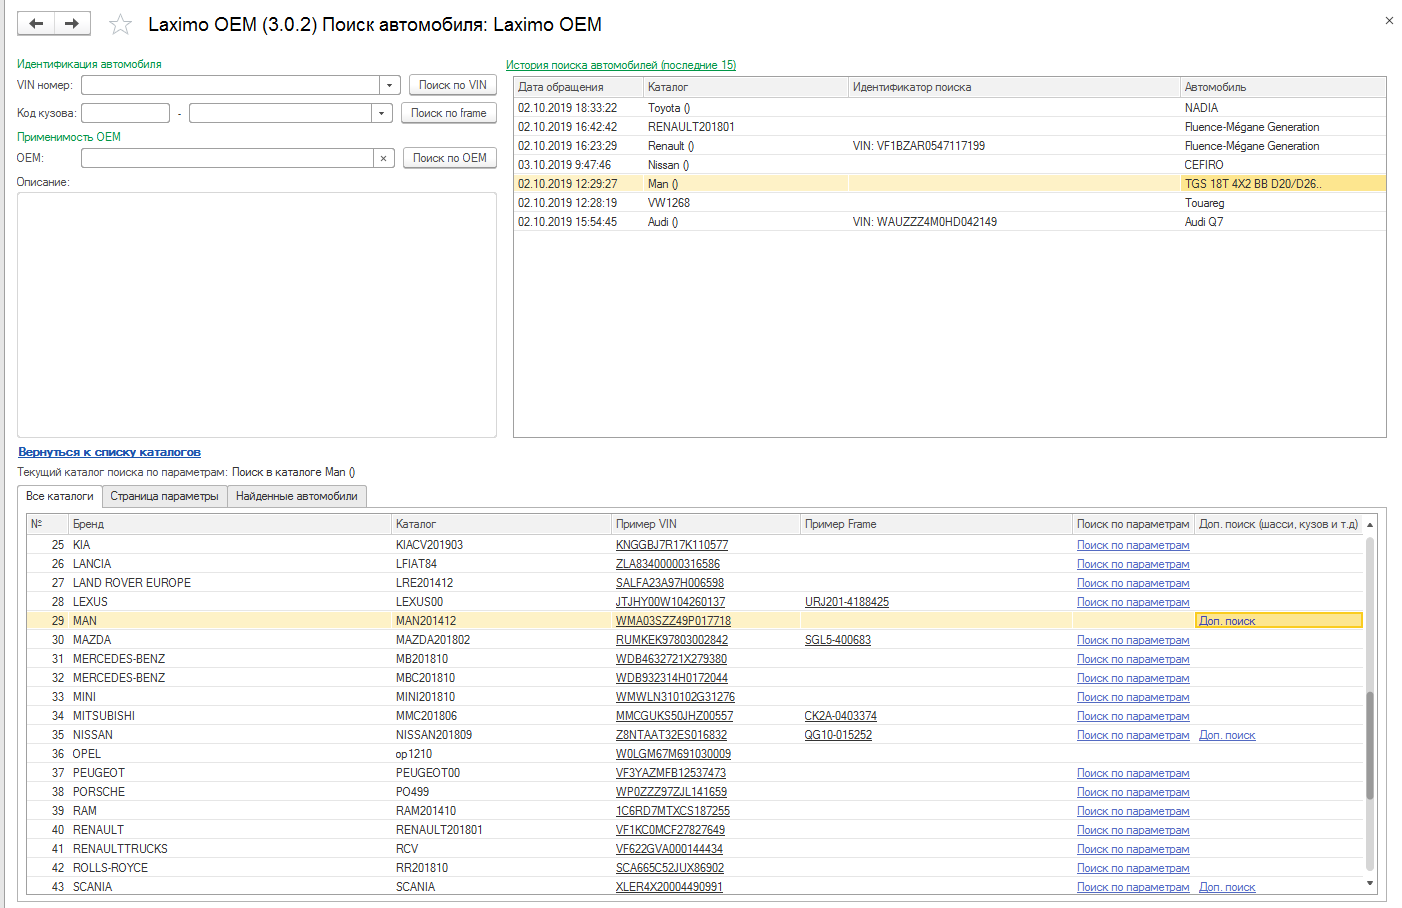Add page to favorites with star icon
Screen dimensions: 1402x908
pos(120,24)
